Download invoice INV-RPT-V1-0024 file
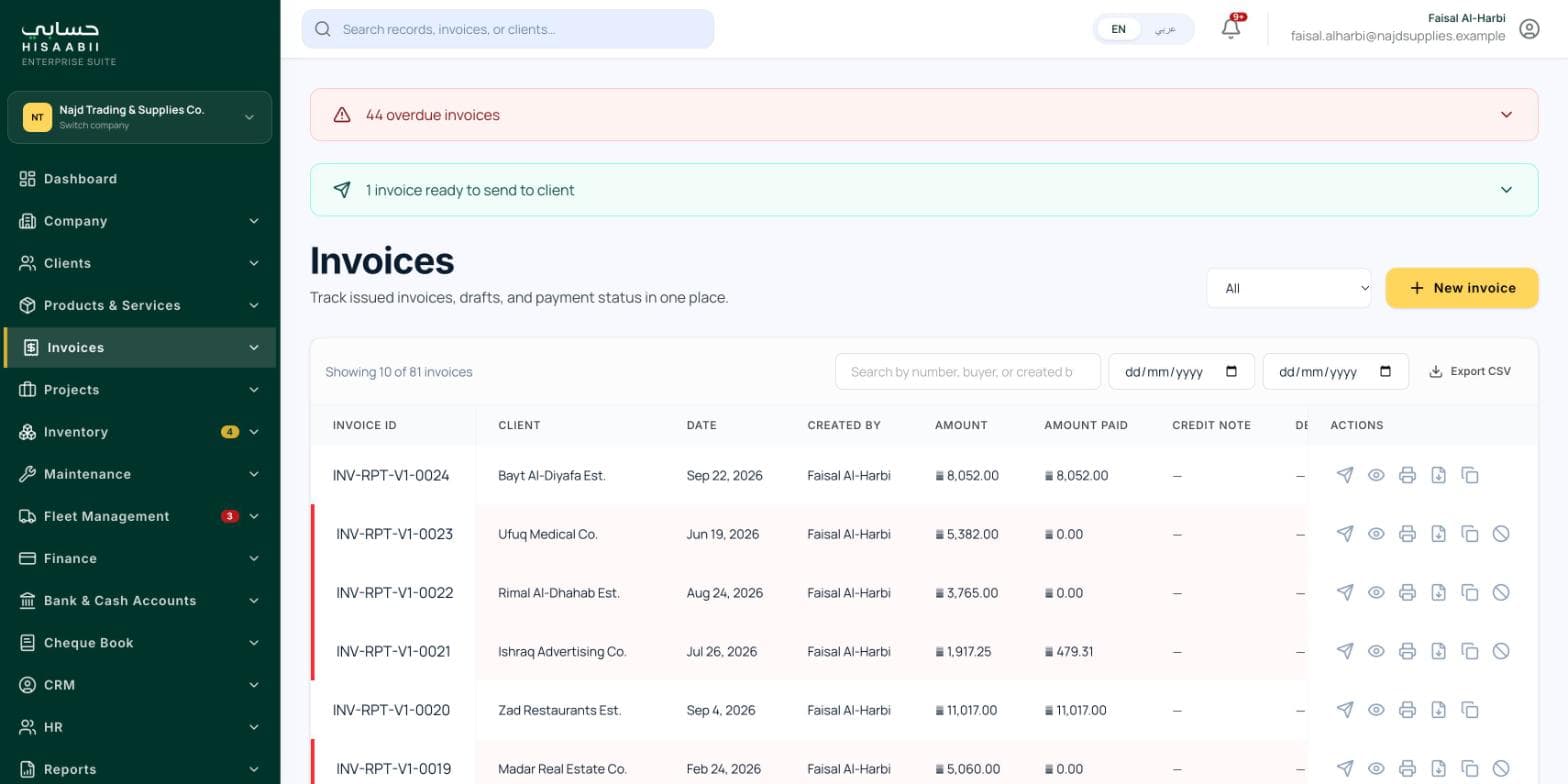1568x784 pixels. [x=1438, y=475]
